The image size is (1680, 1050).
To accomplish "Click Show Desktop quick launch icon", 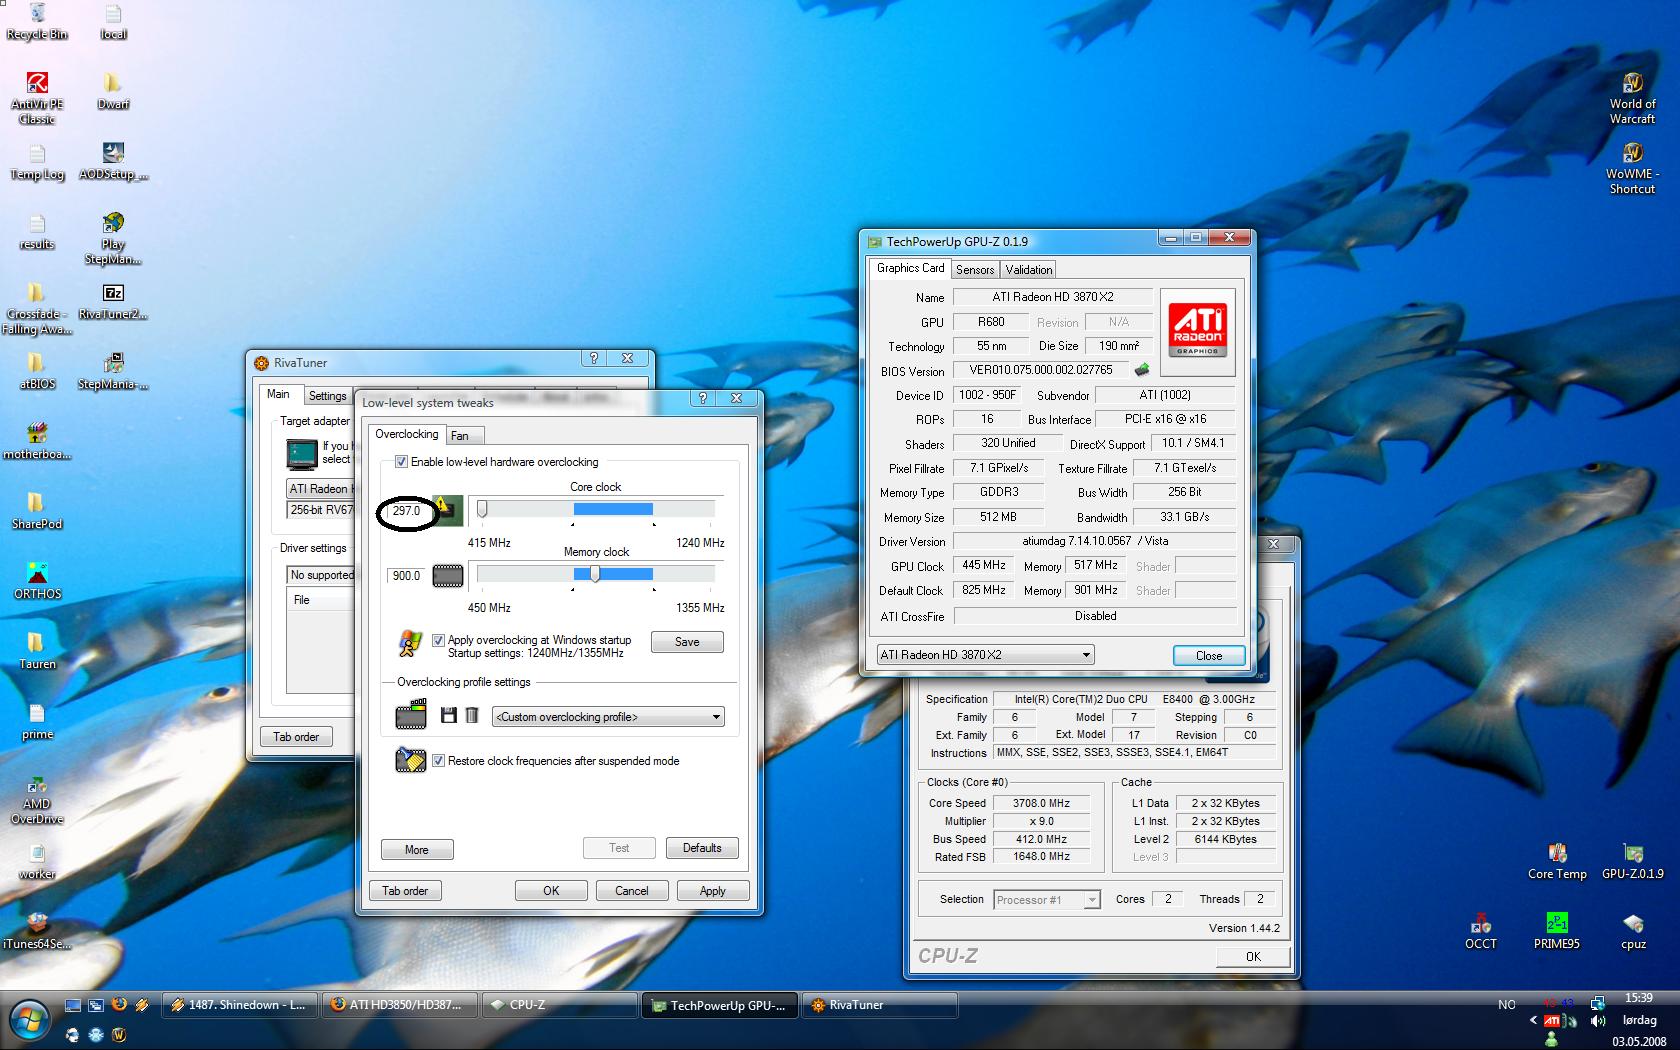I will coord(72,1005).
